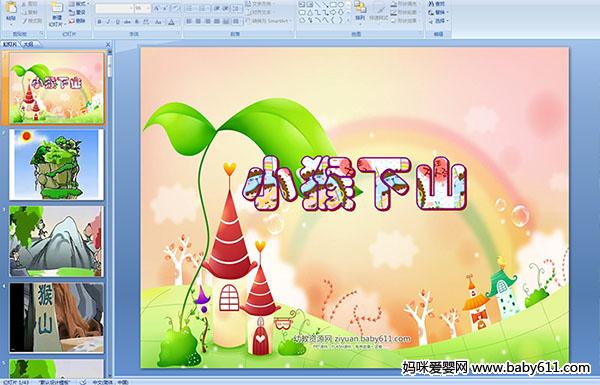Switch to the Outline tab in the left pane

pos(28,44)
